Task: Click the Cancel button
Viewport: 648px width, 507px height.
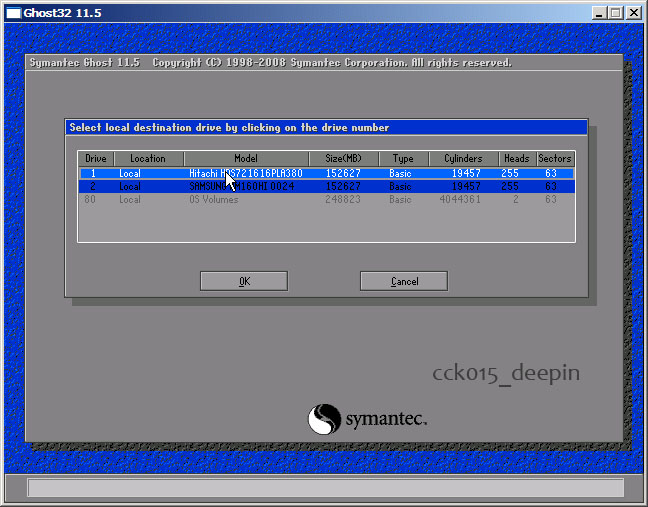Action: click(x=404, y=281)
